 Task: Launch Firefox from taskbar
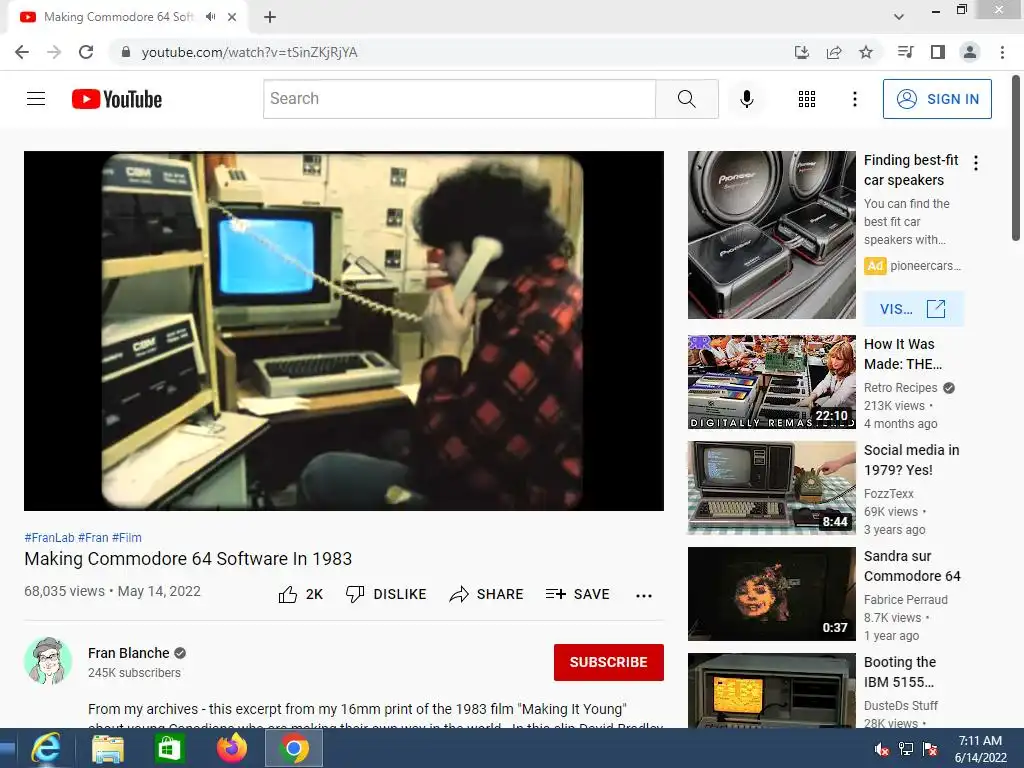point(232,748)
